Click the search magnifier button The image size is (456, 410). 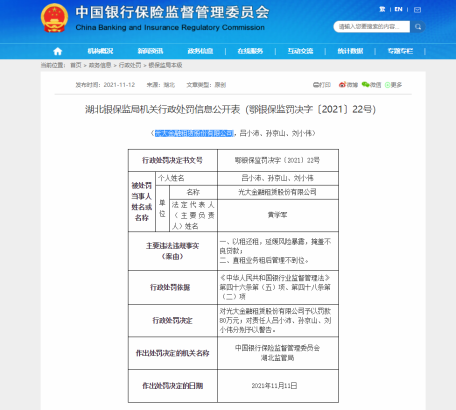[418, 27]
